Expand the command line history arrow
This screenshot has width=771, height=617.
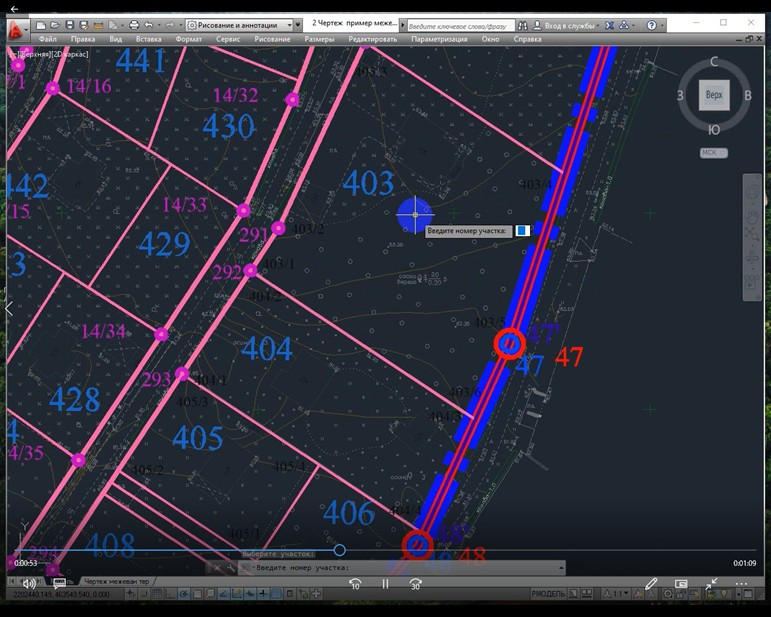click(561, 568)
